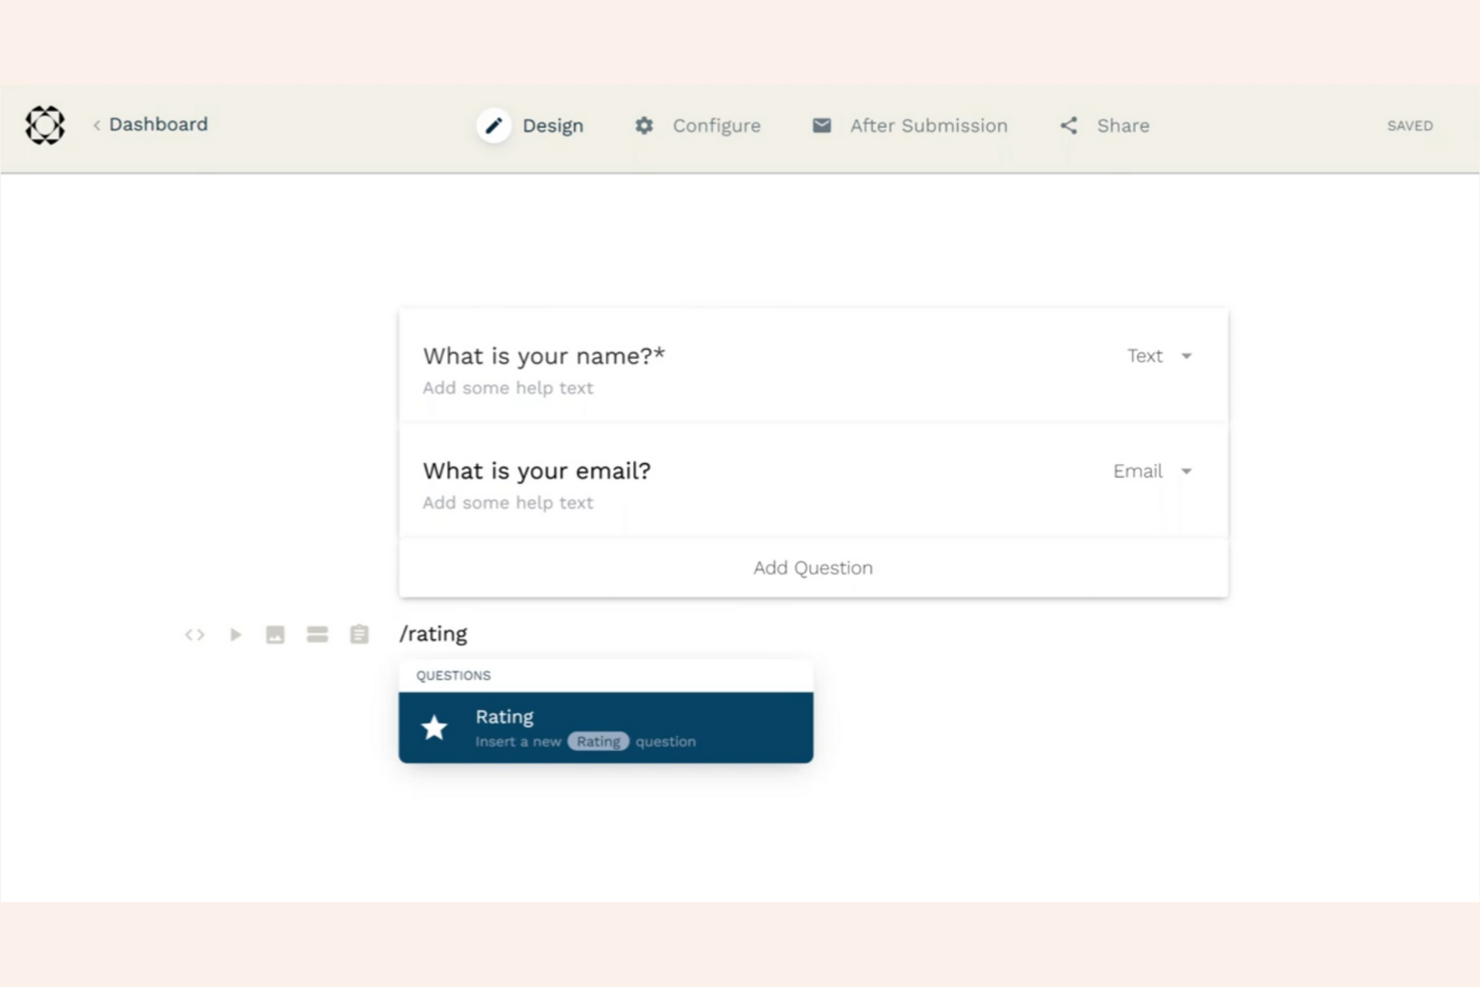1480x987 pixels.
Task: Insert an image block
Action: tap(275, 634)
